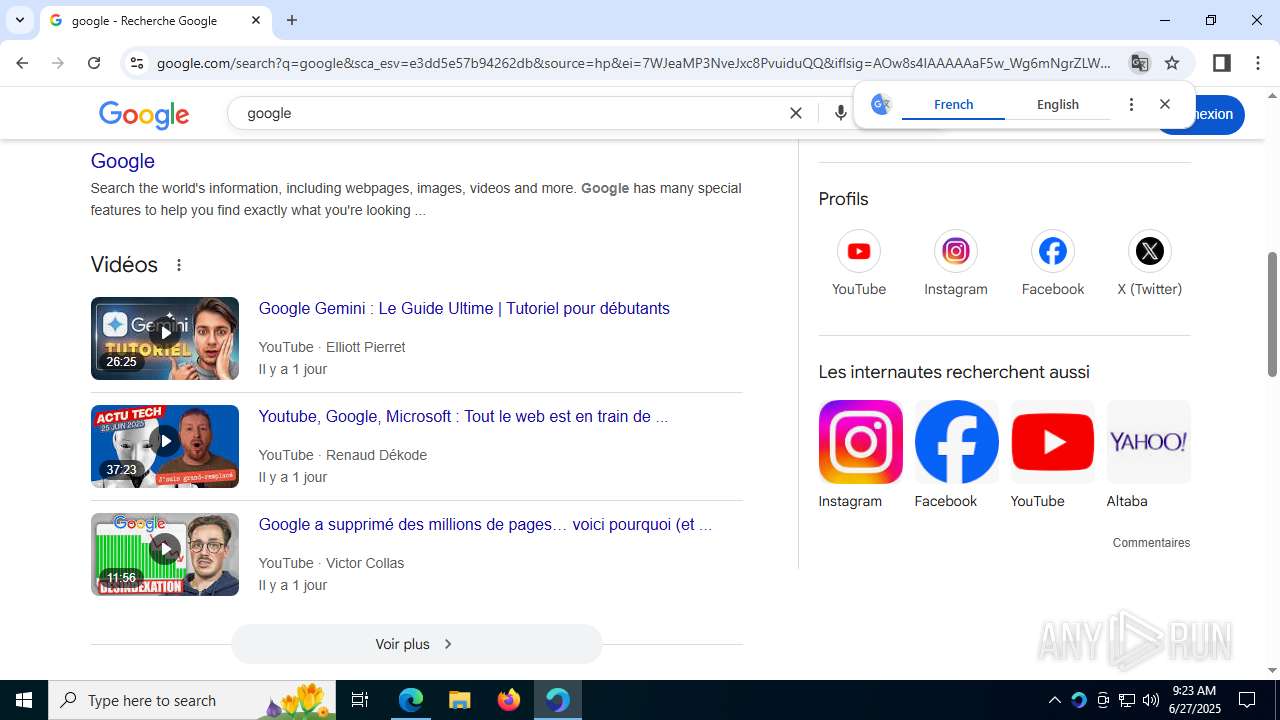Go back to the previous page

[x=22, y=63]
